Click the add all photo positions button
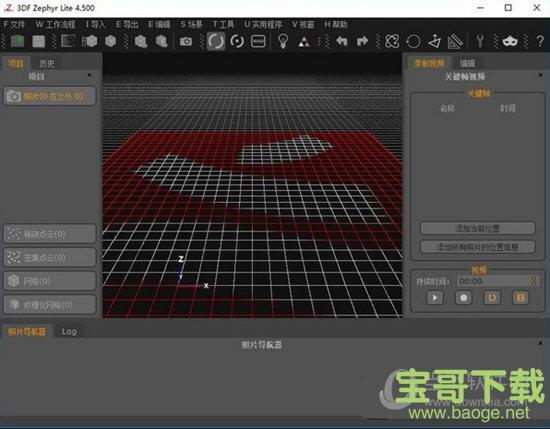Screen dimensions: 550x429 pyautogui.click(x=478, y=247)
